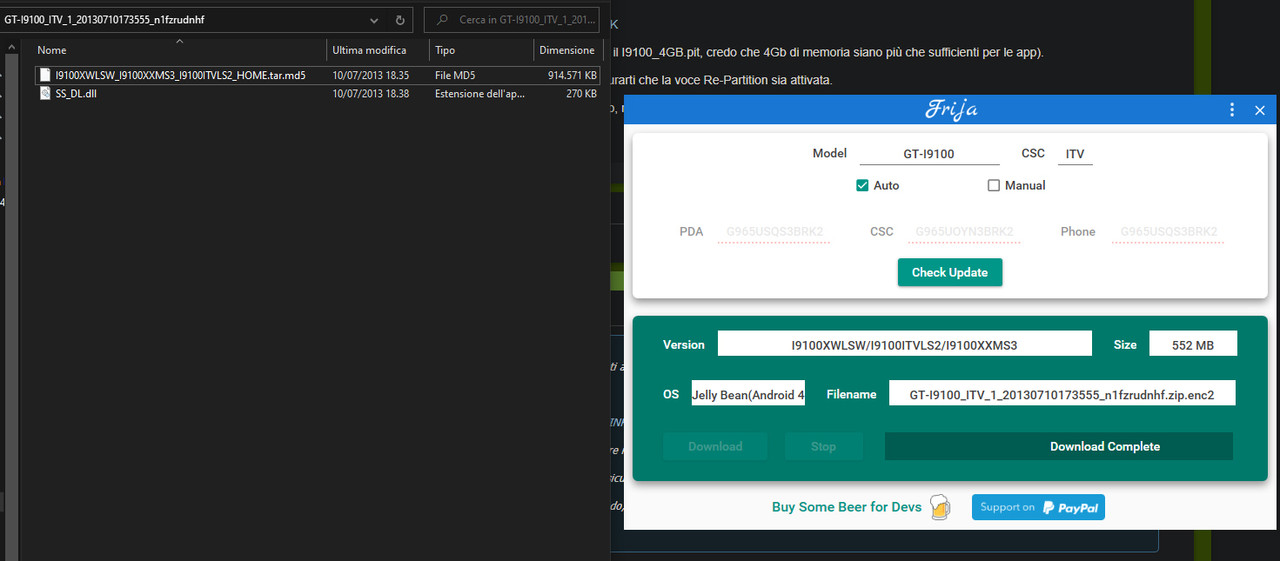Select file SS_DL.dll
This screenshot has width=1280, height=561.
pos(76,93)
